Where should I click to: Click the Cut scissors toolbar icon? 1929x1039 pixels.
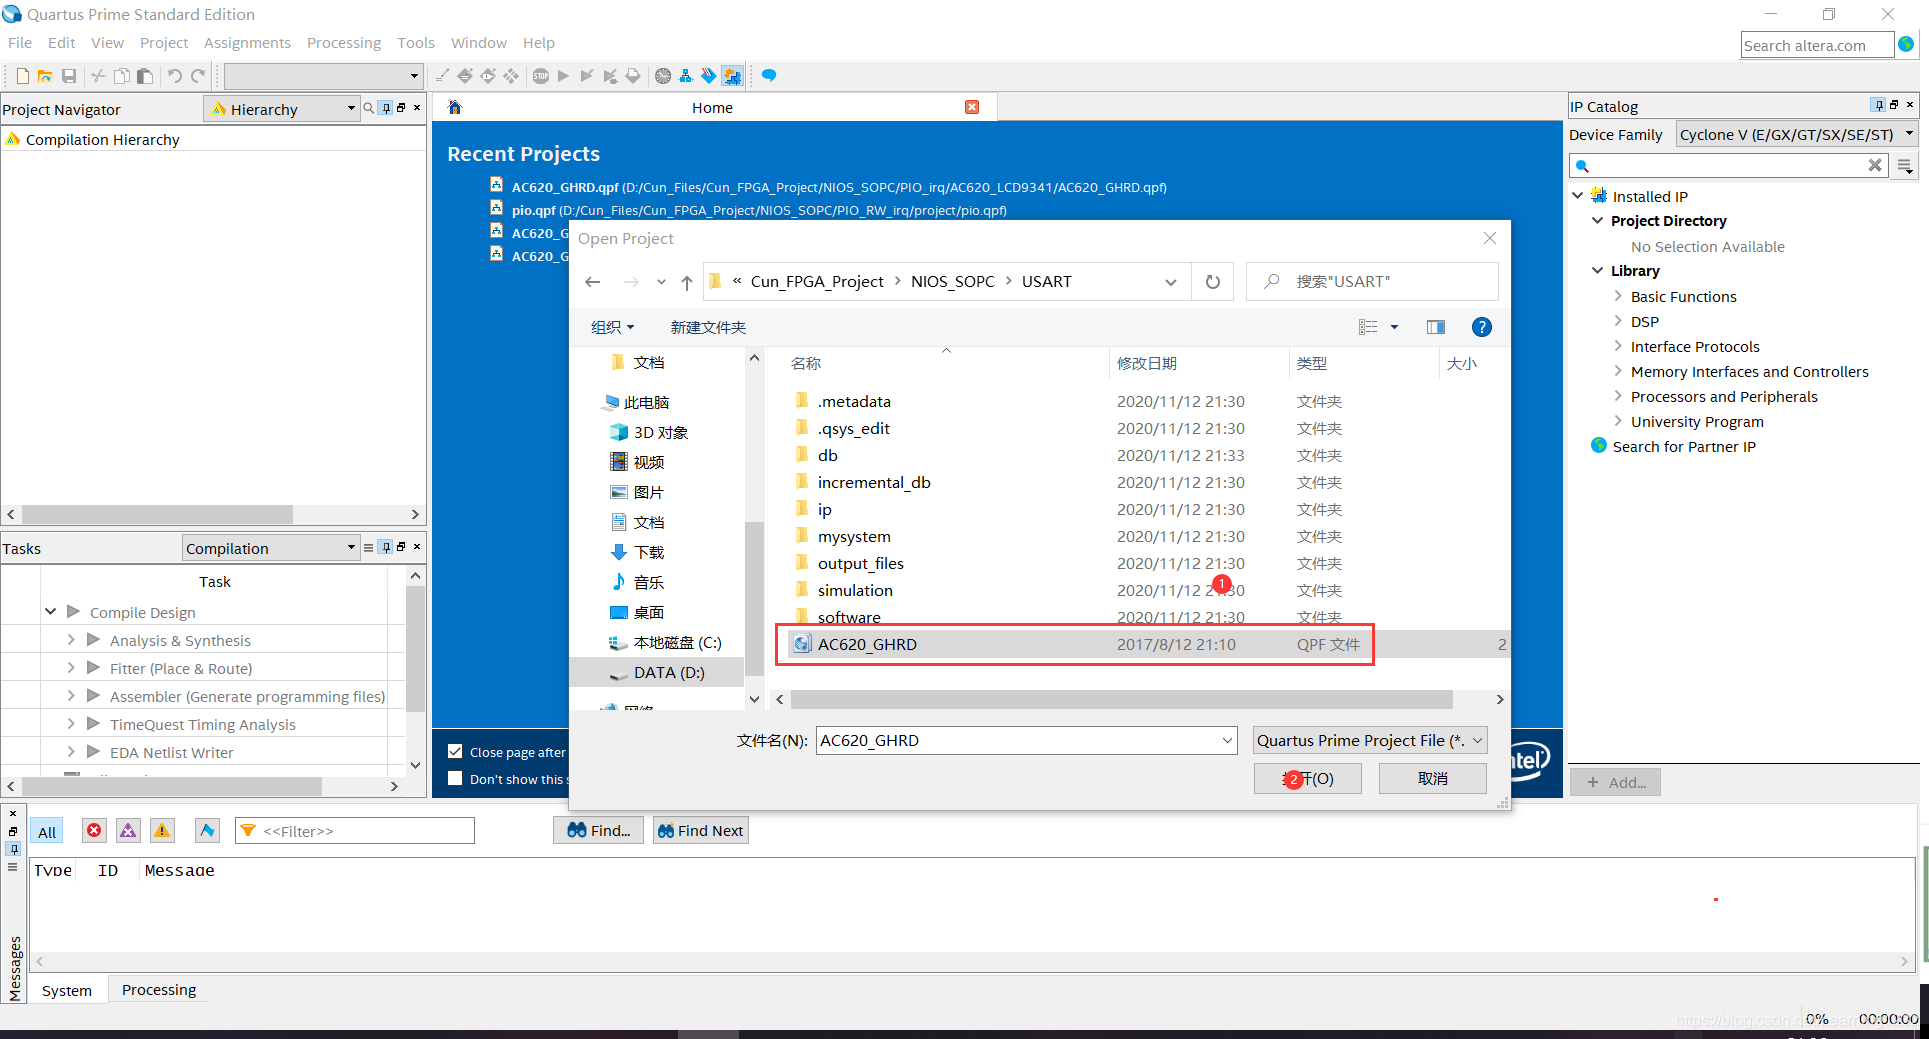pyautogui.click(x=98, y=76)
